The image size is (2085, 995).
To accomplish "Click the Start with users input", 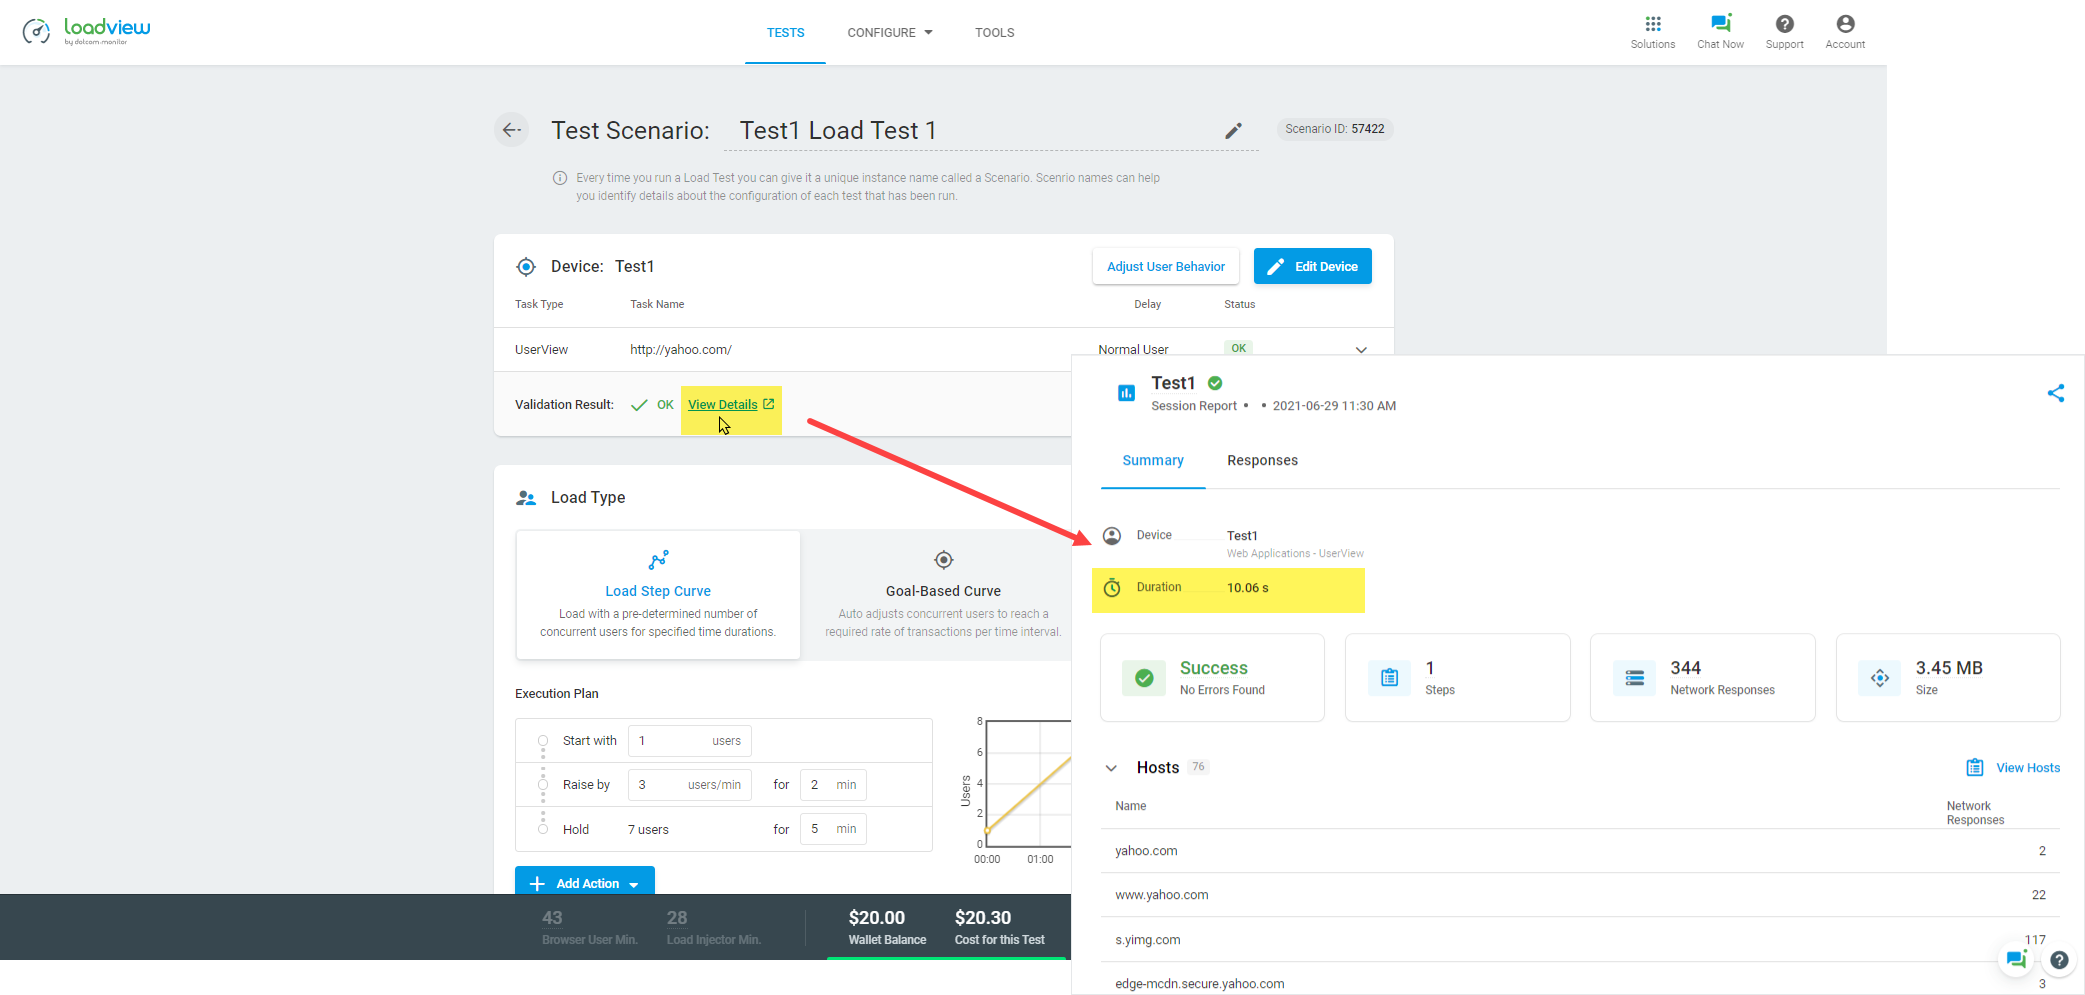I will coord(690,741).
